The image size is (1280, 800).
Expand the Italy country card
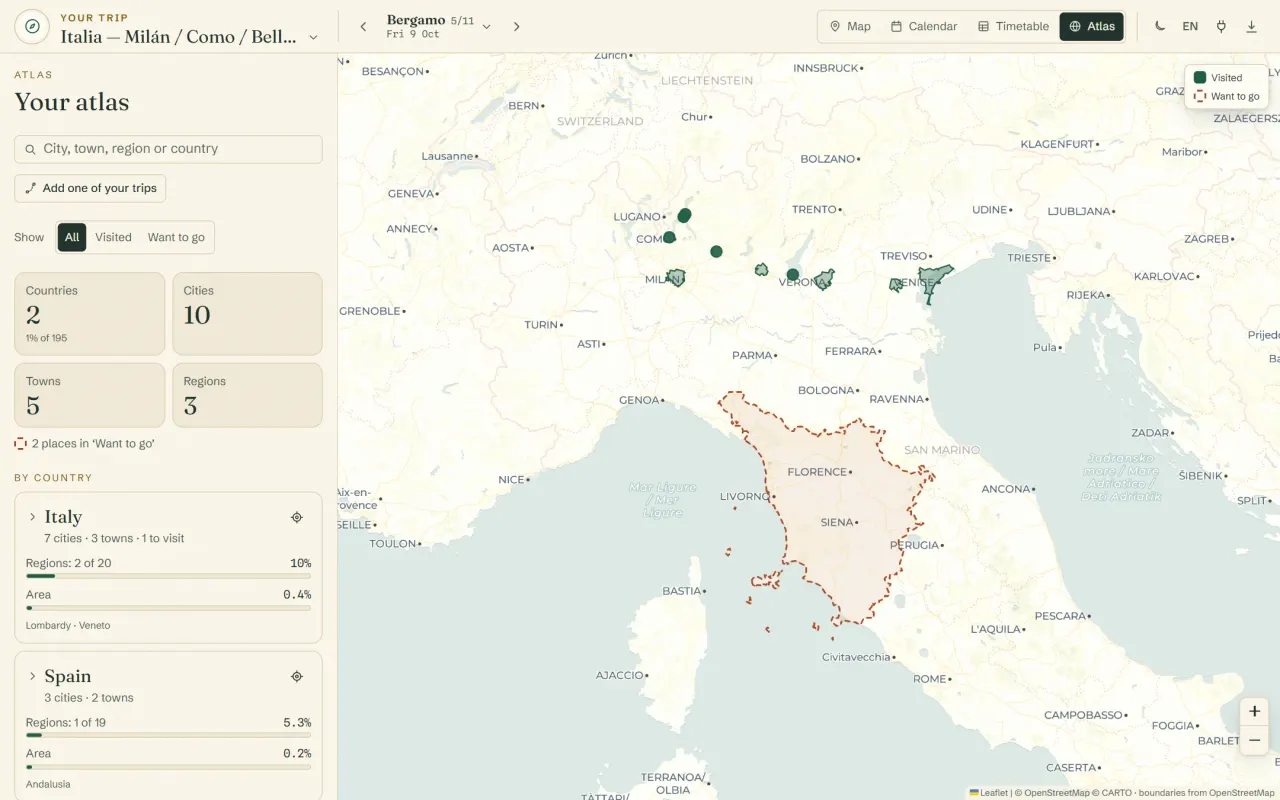(33, 517)
